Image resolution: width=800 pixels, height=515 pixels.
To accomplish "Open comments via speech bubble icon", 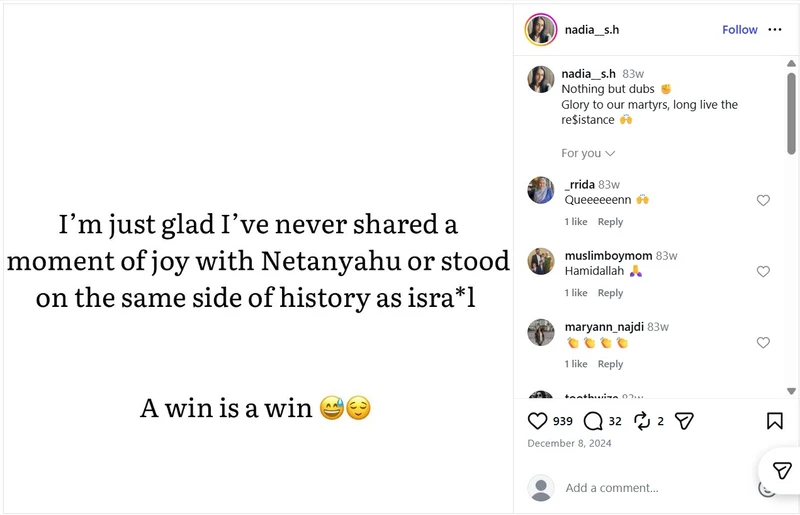I will coord(593,421).
